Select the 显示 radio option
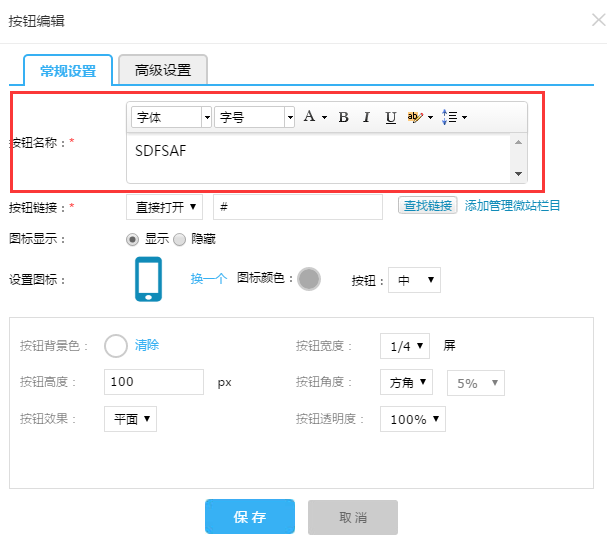607x541 pixels. point(132,239)
